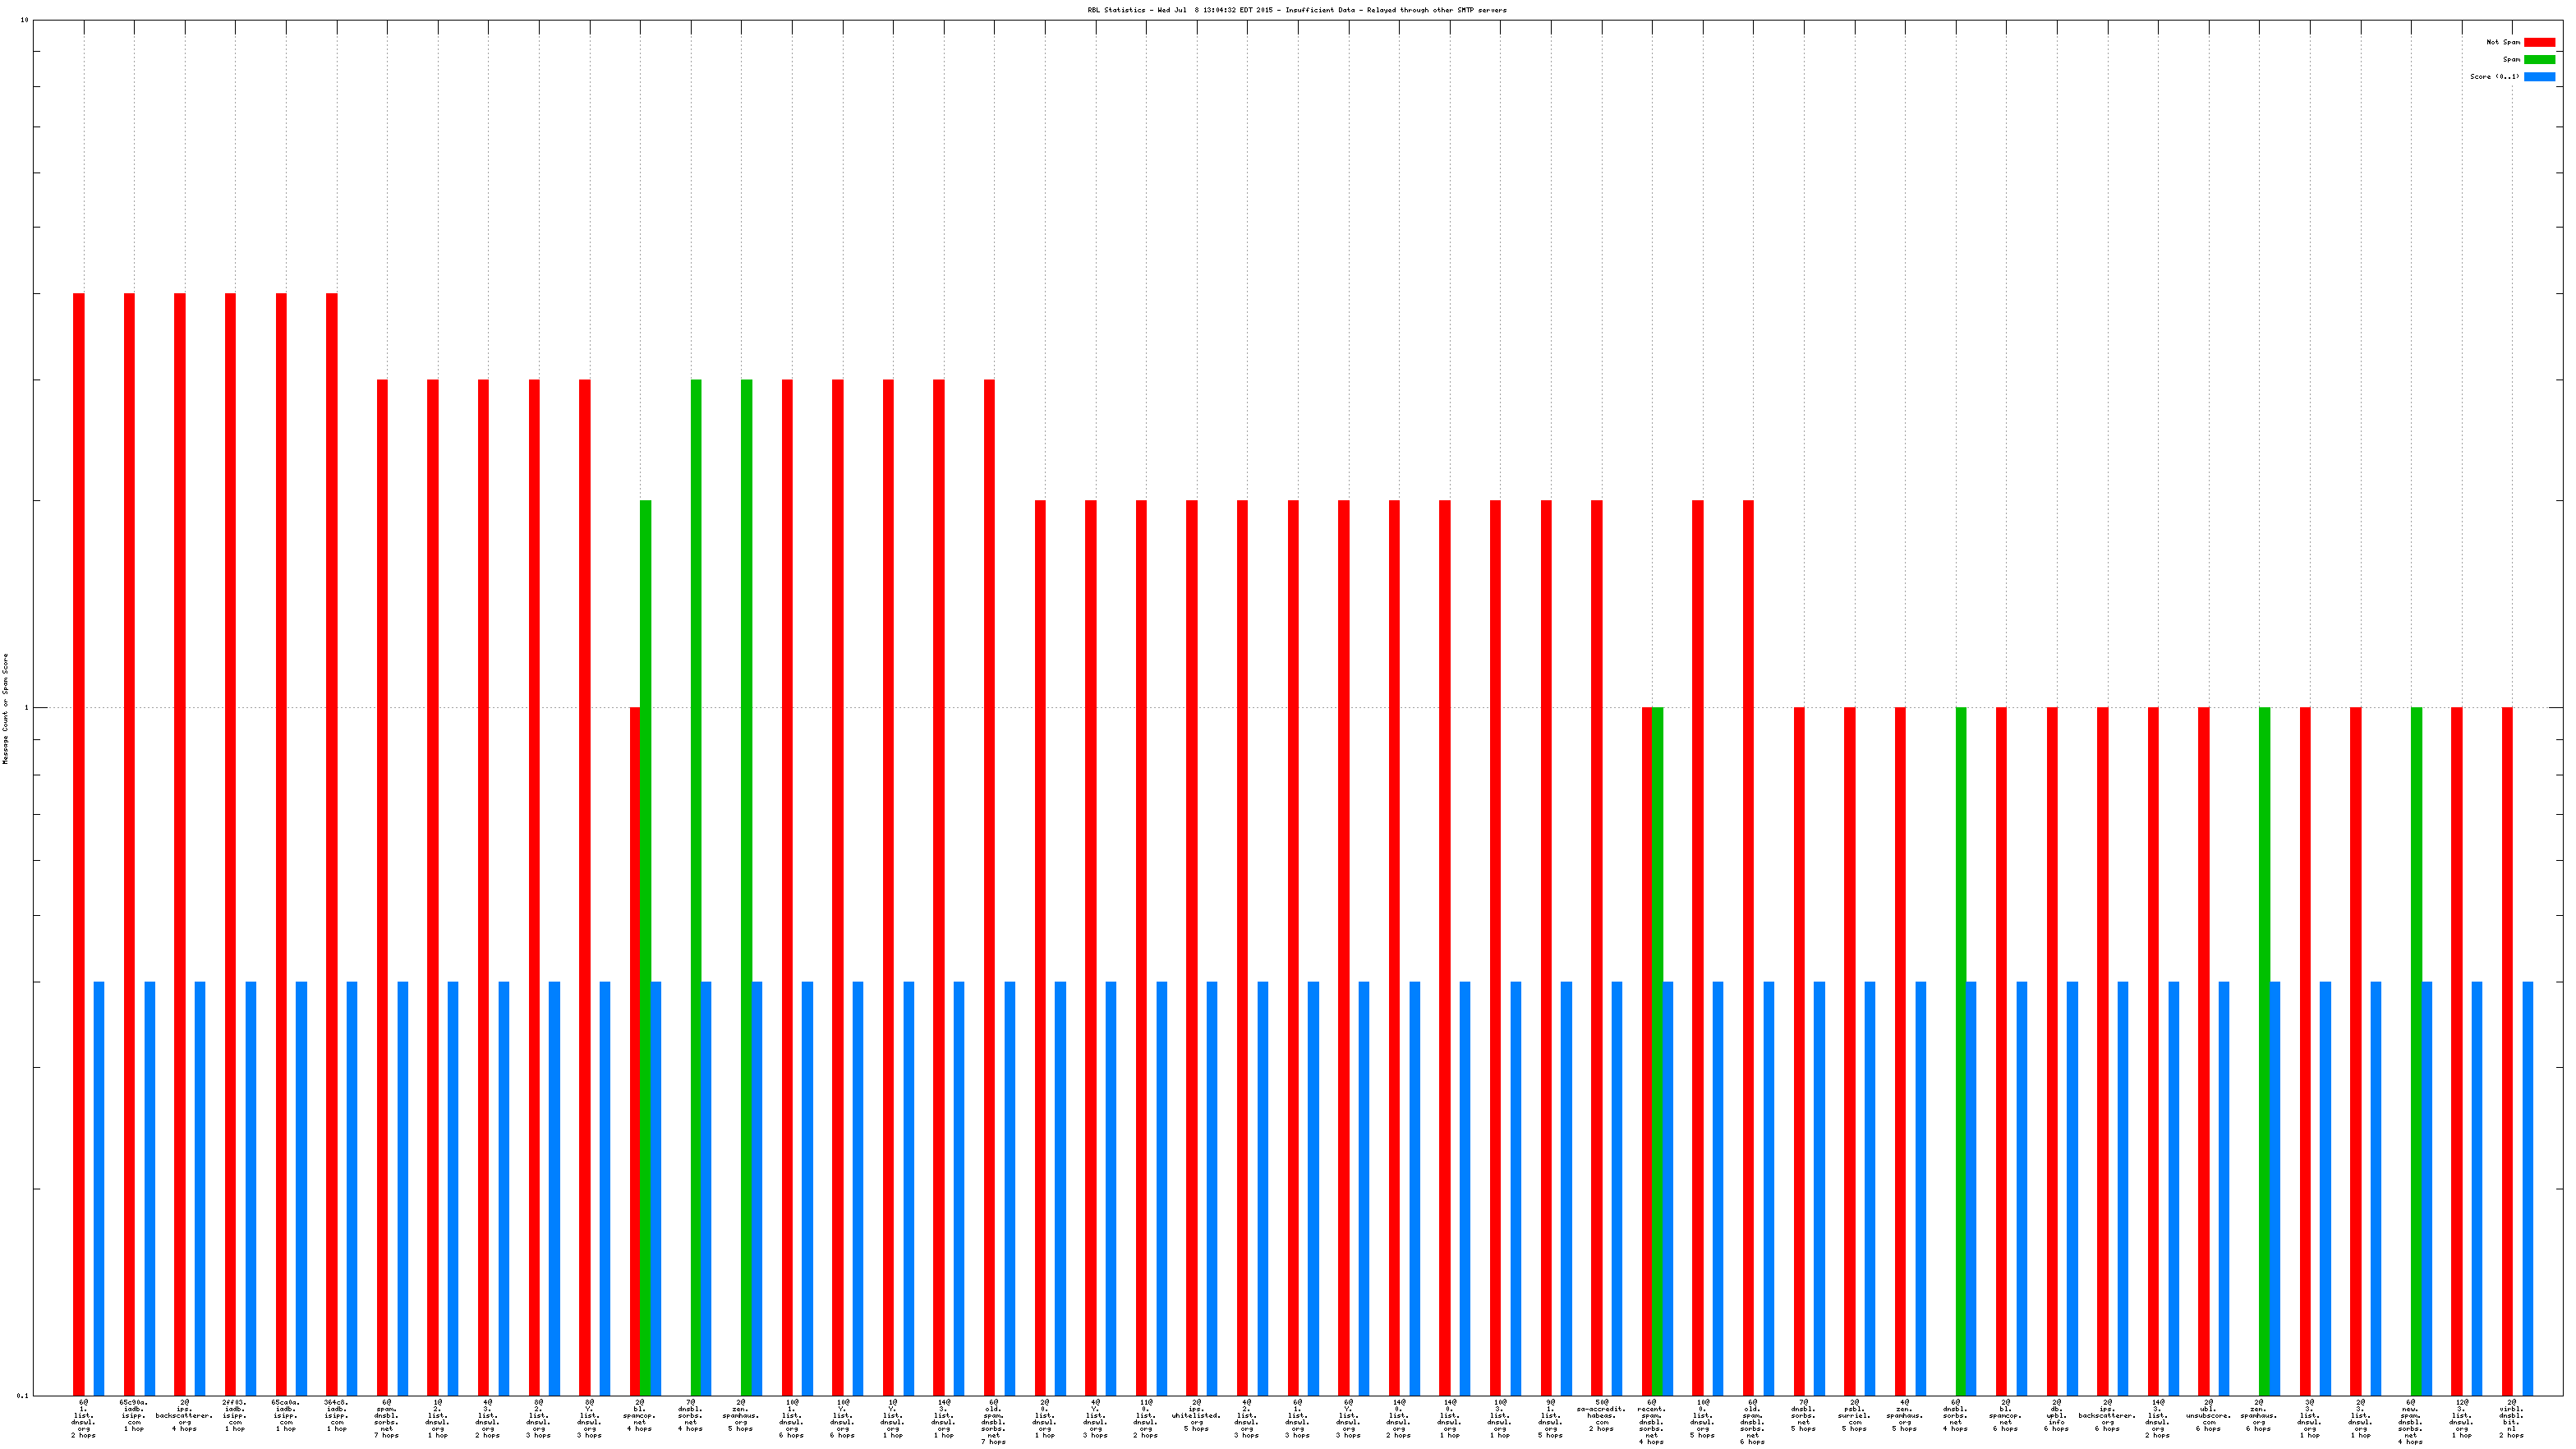Viewport: 2576px width, 1449px height.
Task: Click the virbl.dnsbl.bit.nl x-axis label
Action: coord(2511,1418)
